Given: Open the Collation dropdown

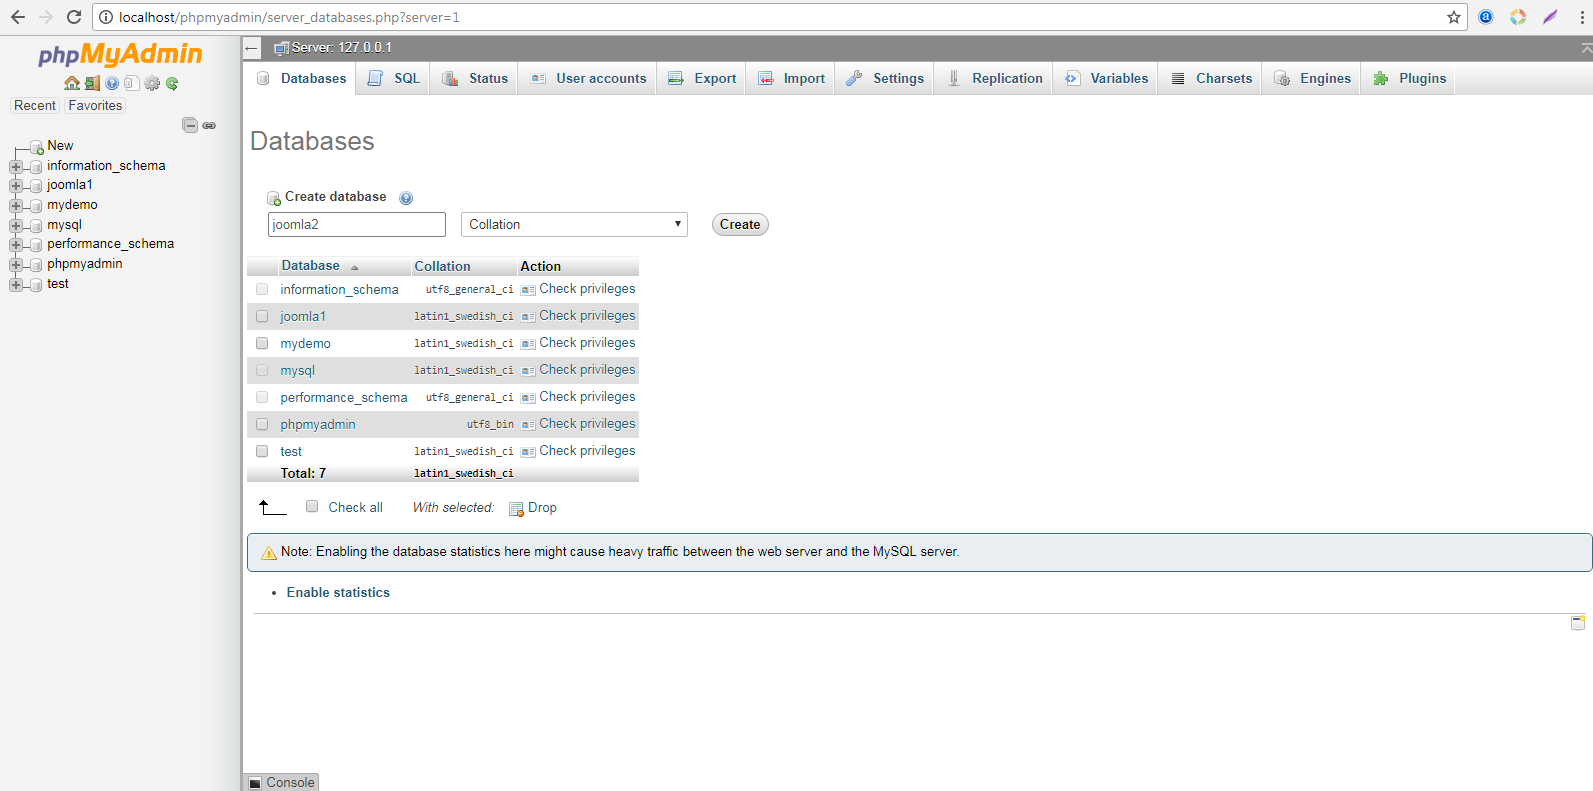Looking at the screenshot, I should click(x=574, y=225).
